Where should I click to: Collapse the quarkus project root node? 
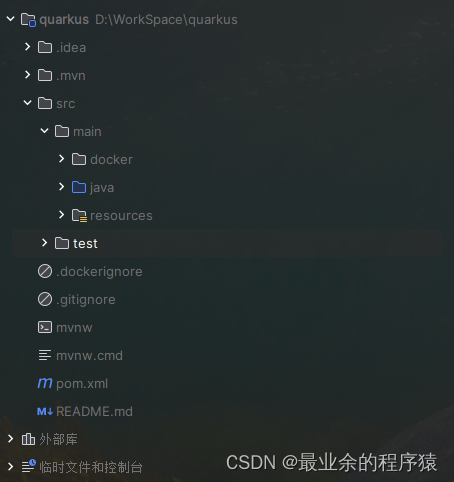11,19
